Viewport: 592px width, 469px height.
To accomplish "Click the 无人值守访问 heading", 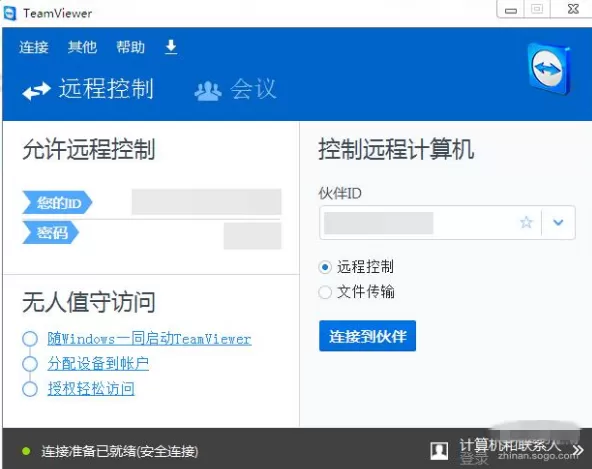I will coord(89,302).
